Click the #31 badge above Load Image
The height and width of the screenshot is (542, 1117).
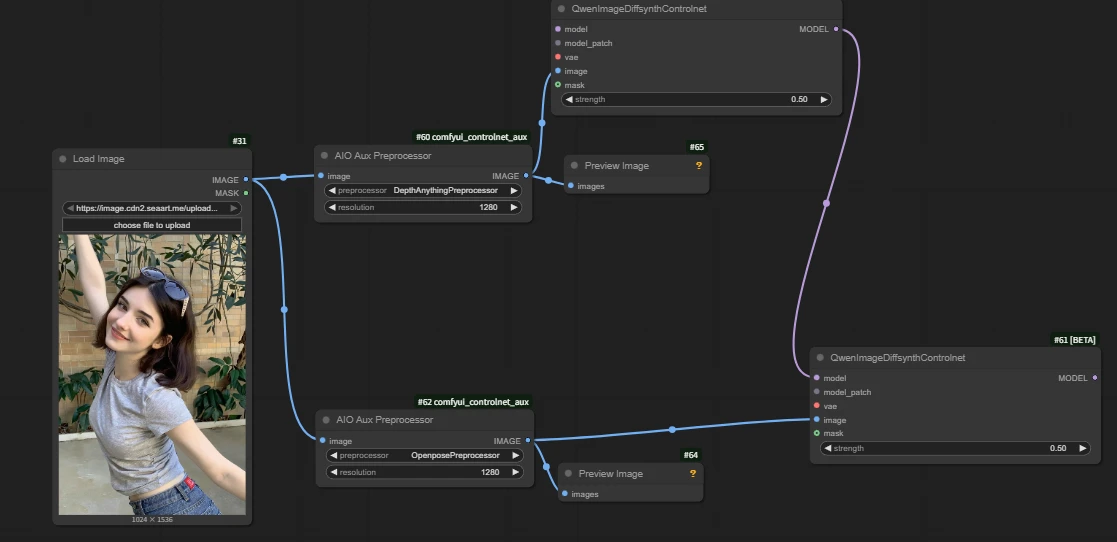pyautogui.click(x=240, y=141)
